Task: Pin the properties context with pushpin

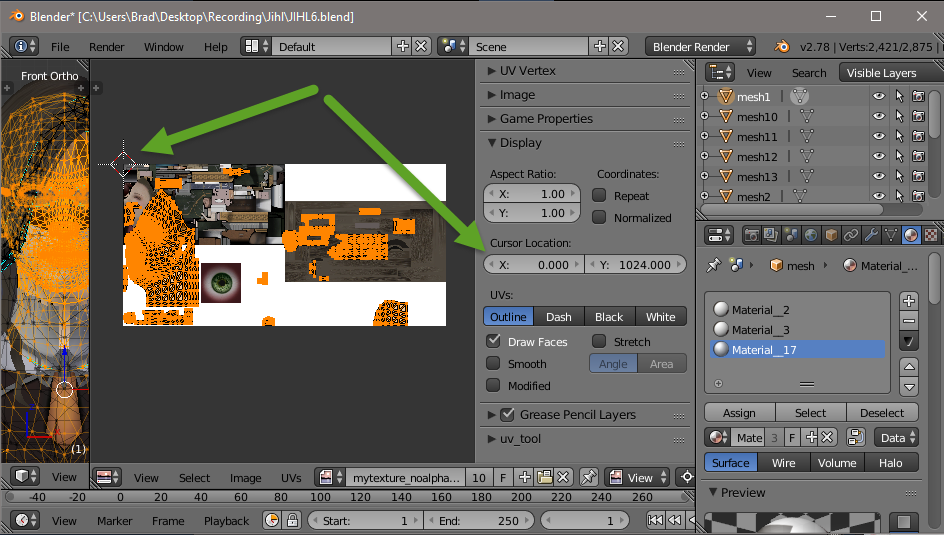Action: pos(713,265)
